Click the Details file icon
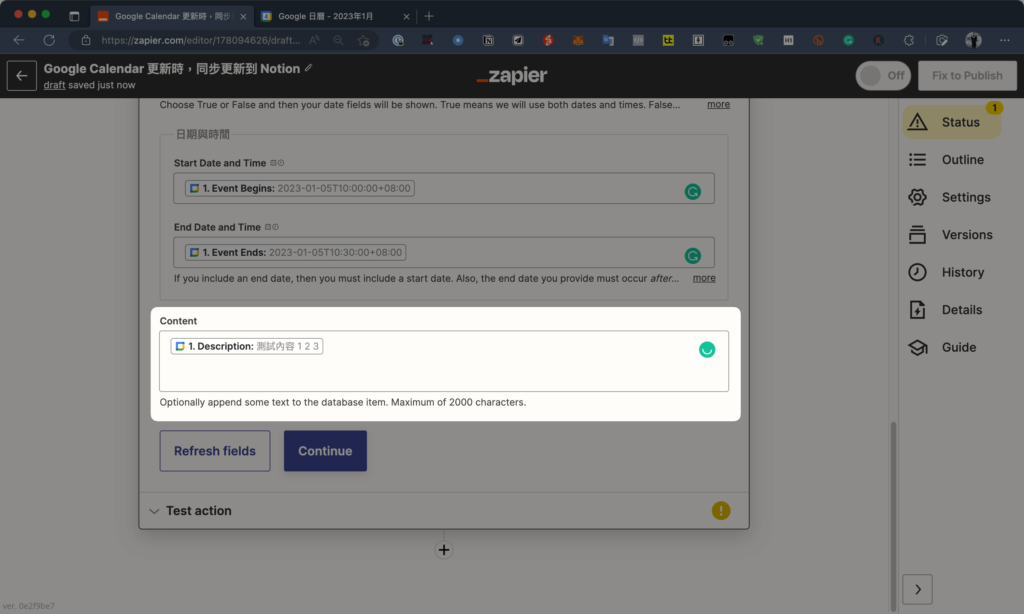This screenshot has width=1024, height=614. [918, 310]
